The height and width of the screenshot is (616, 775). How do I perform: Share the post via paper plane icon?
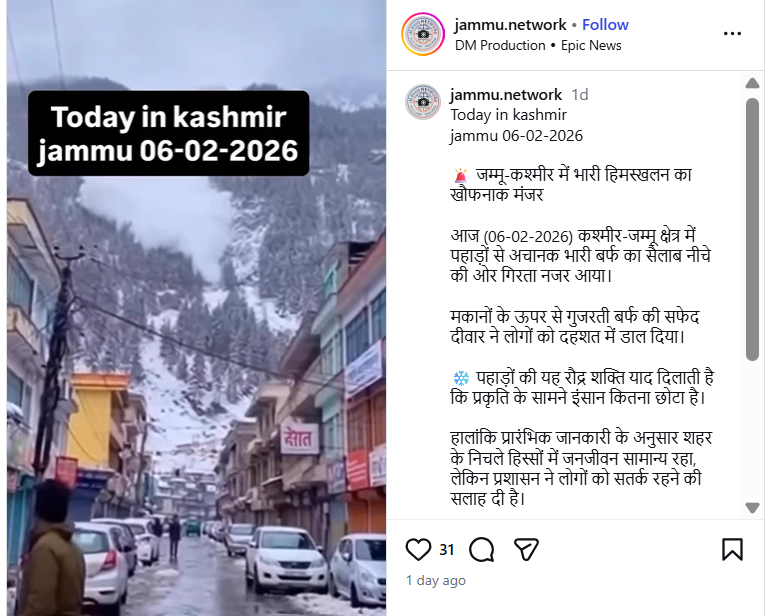click(526, 549)
